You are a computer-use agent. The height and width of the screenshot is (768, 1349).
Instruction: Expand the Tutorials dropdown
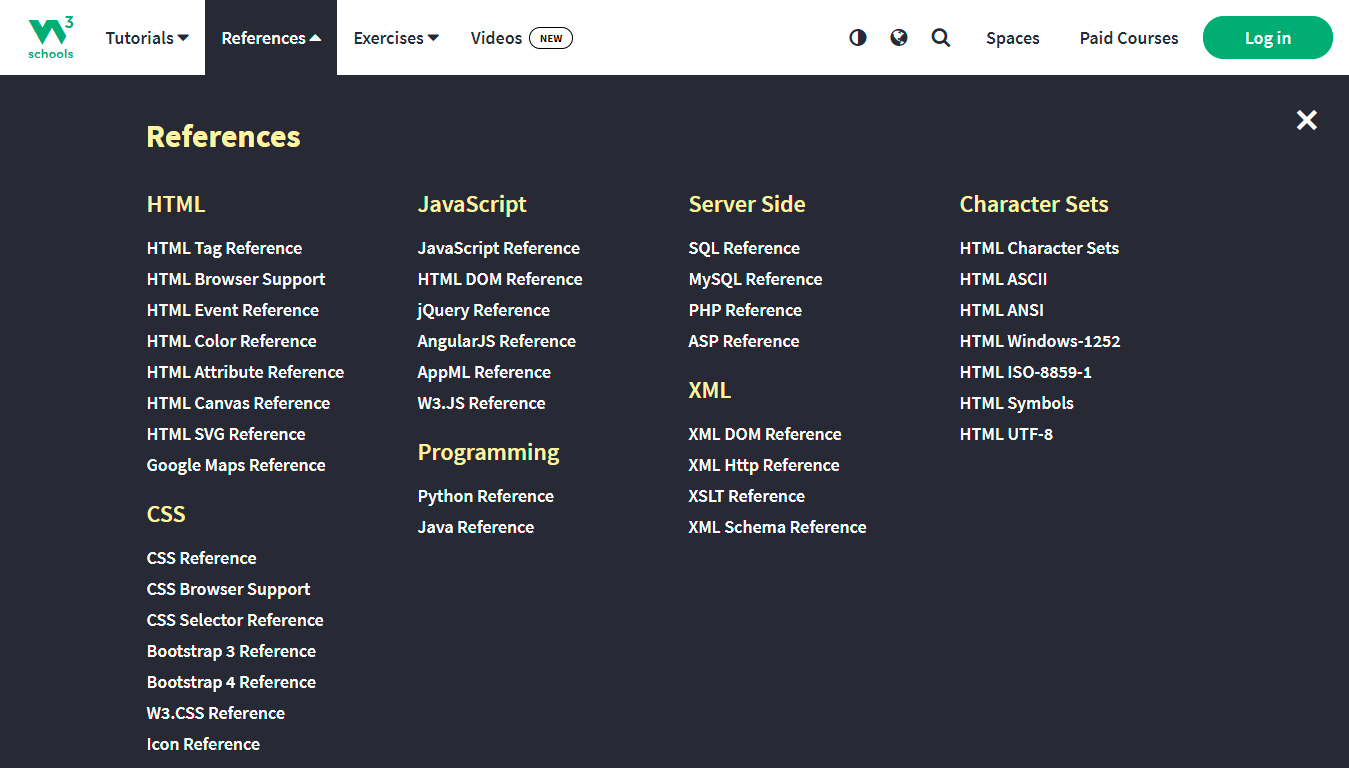click(x=147, y=38)
